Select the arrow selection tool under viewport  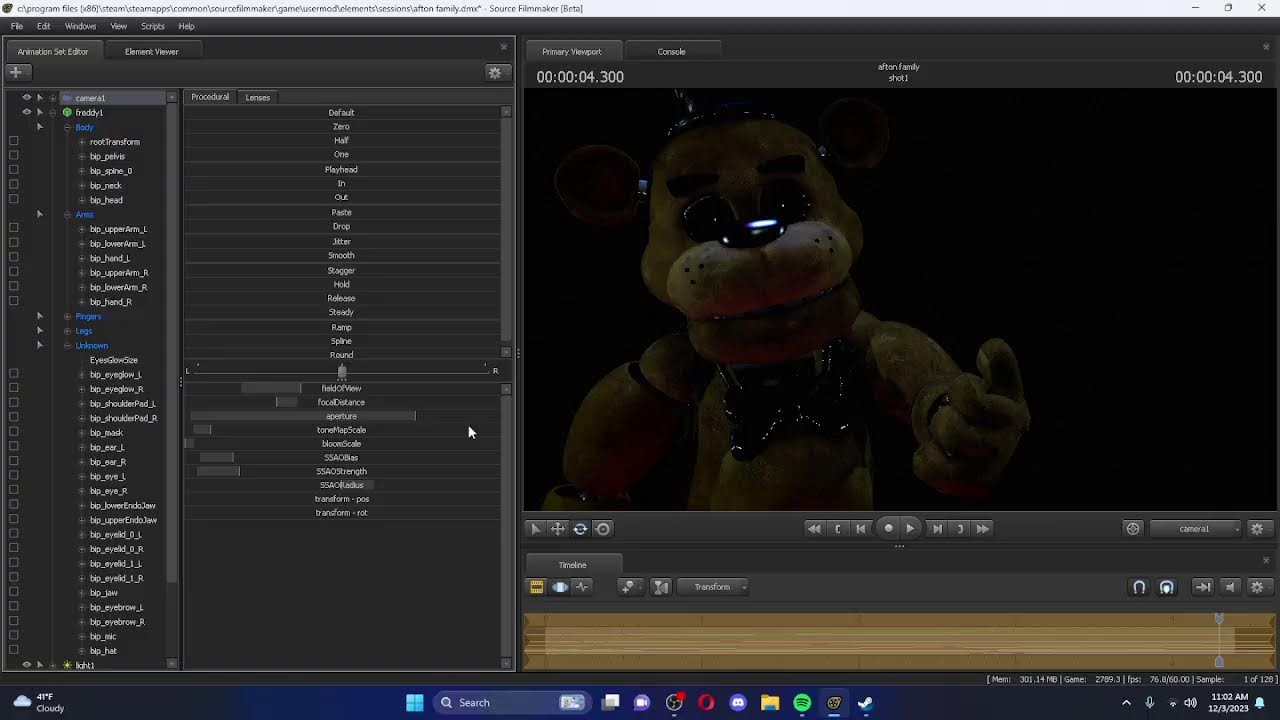tap(535, 529)
